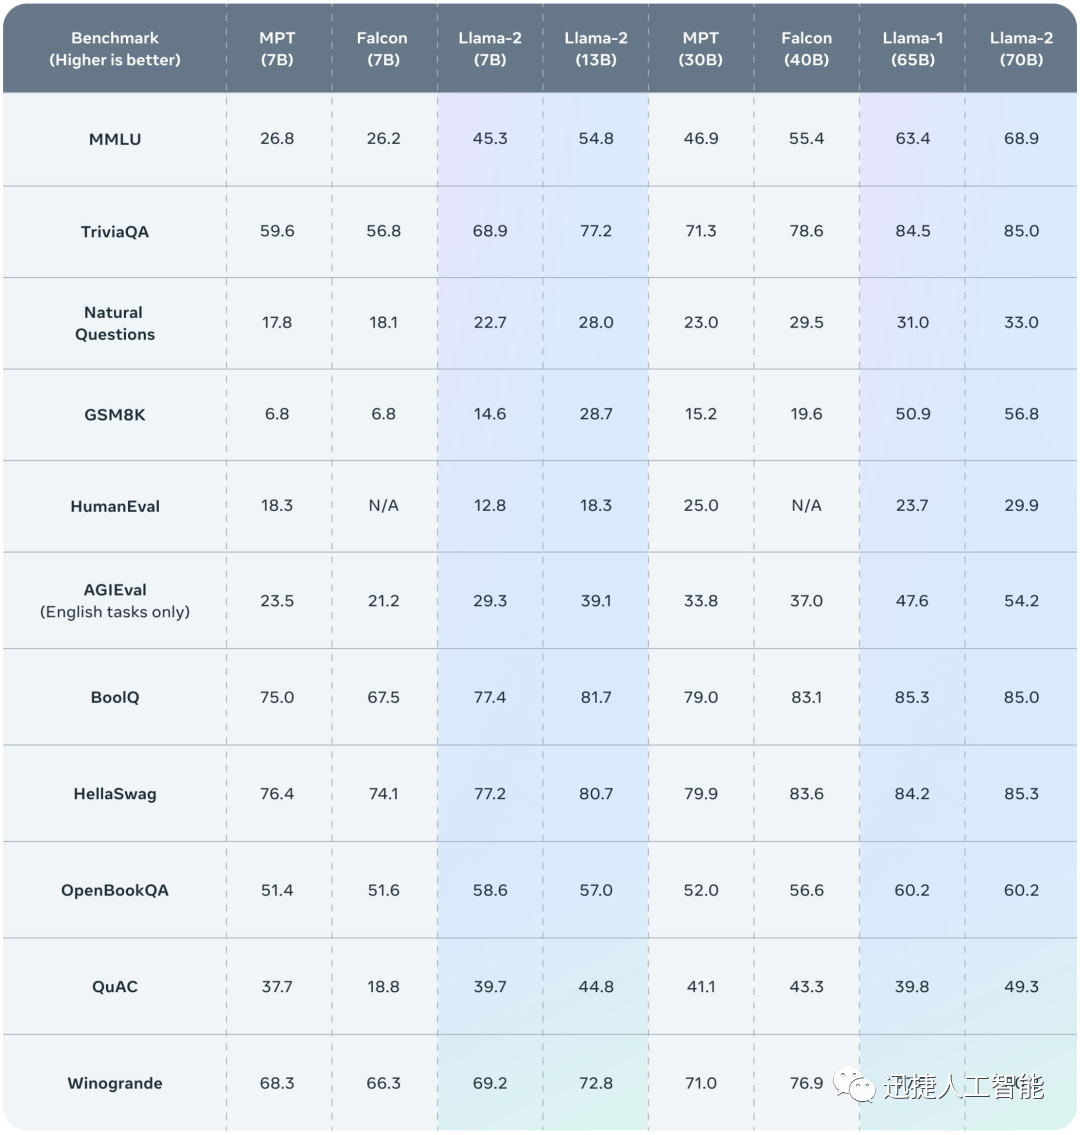Click the MMLU row label
The height and width of the screenshot is (1135, 1080).
[115, 139]
